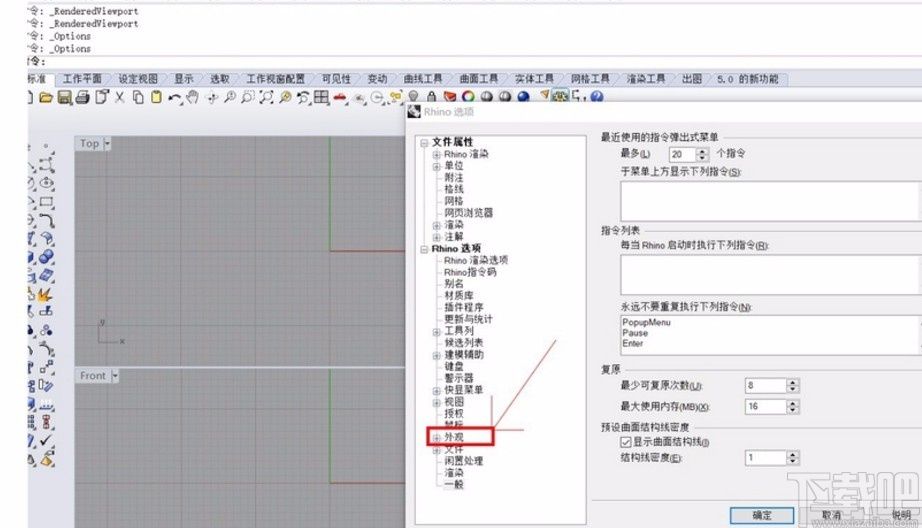Increase the 结构线密度 spinner value
Image resolution: width=922 pixels, height=528 pixels.
pos(793,454)
